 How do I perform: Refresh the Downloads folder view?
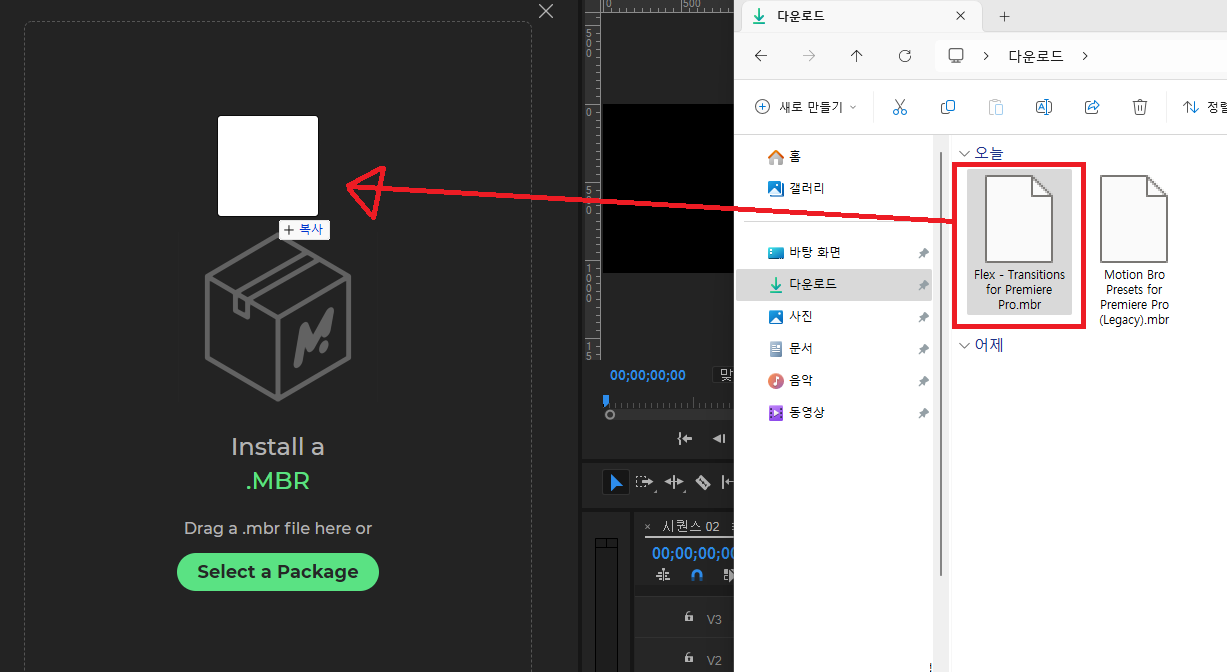pos(905,56)
